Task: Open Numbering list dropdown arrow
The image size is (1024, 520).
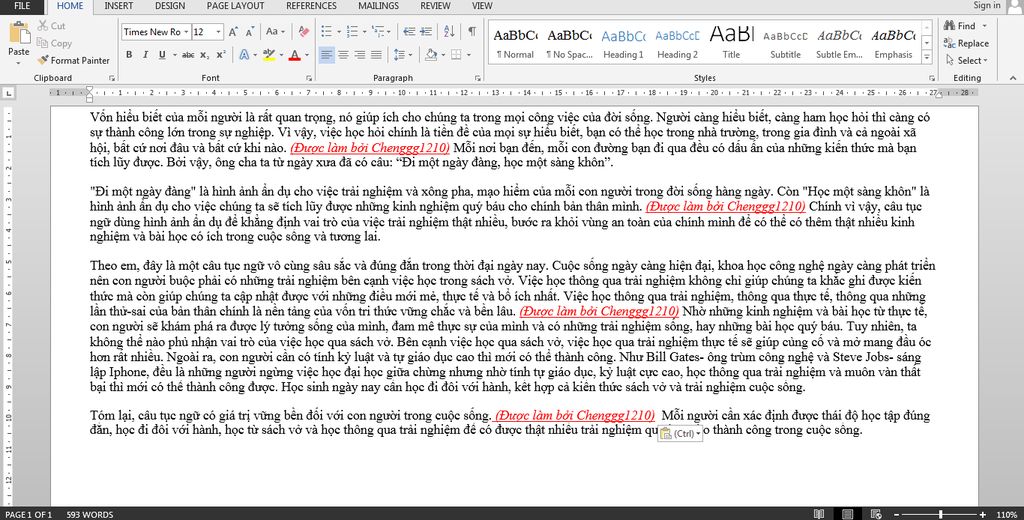Action: point(364,31)
